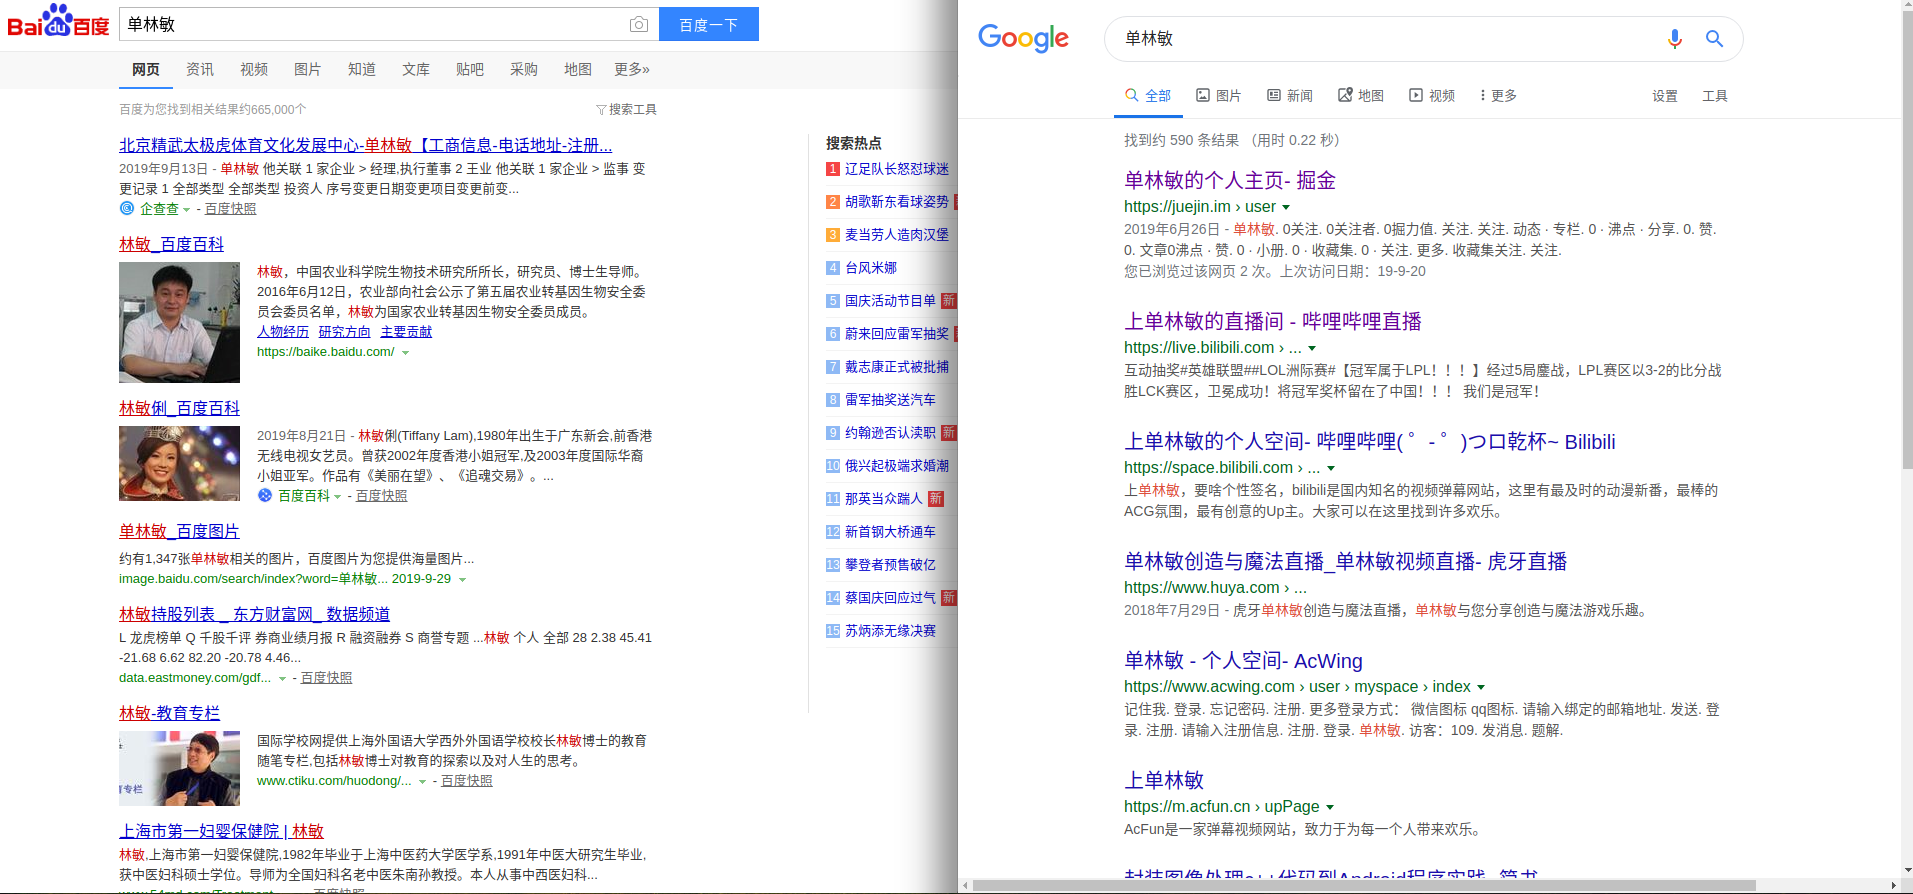This screenshot has width=1913, height=894.
Task: Expand dropdown arrow after juejin.im URL
Action: tap(1287, 208)
